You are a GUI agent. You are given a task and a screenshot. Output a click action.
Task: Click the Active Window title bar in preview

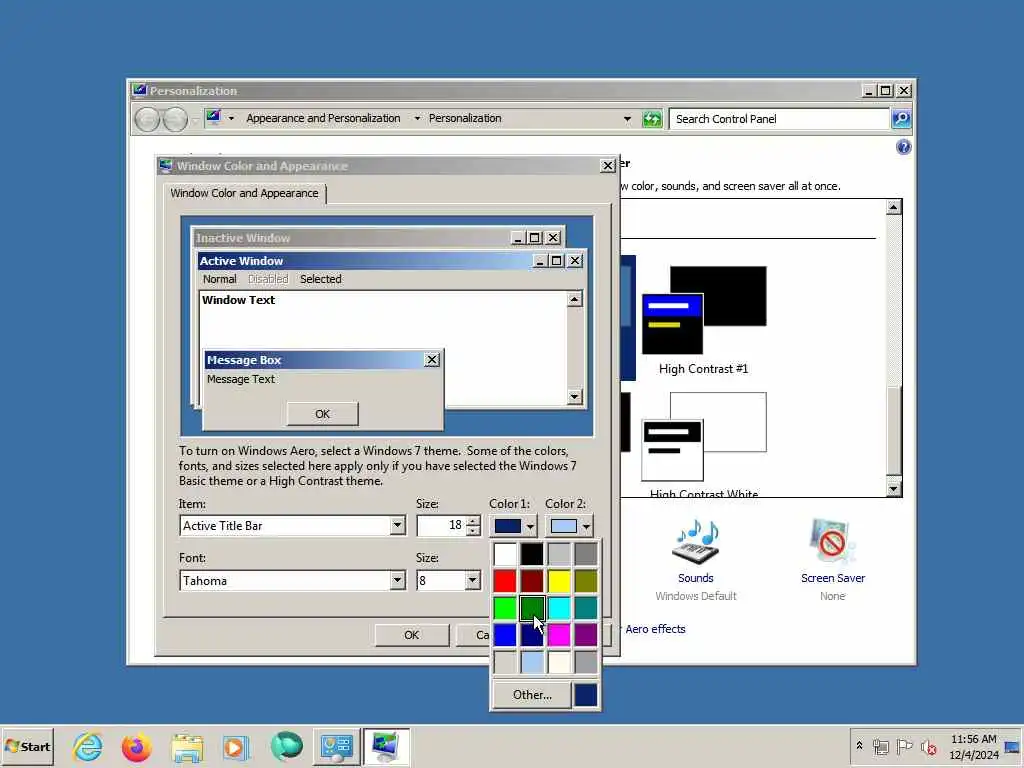click(366, 261)
